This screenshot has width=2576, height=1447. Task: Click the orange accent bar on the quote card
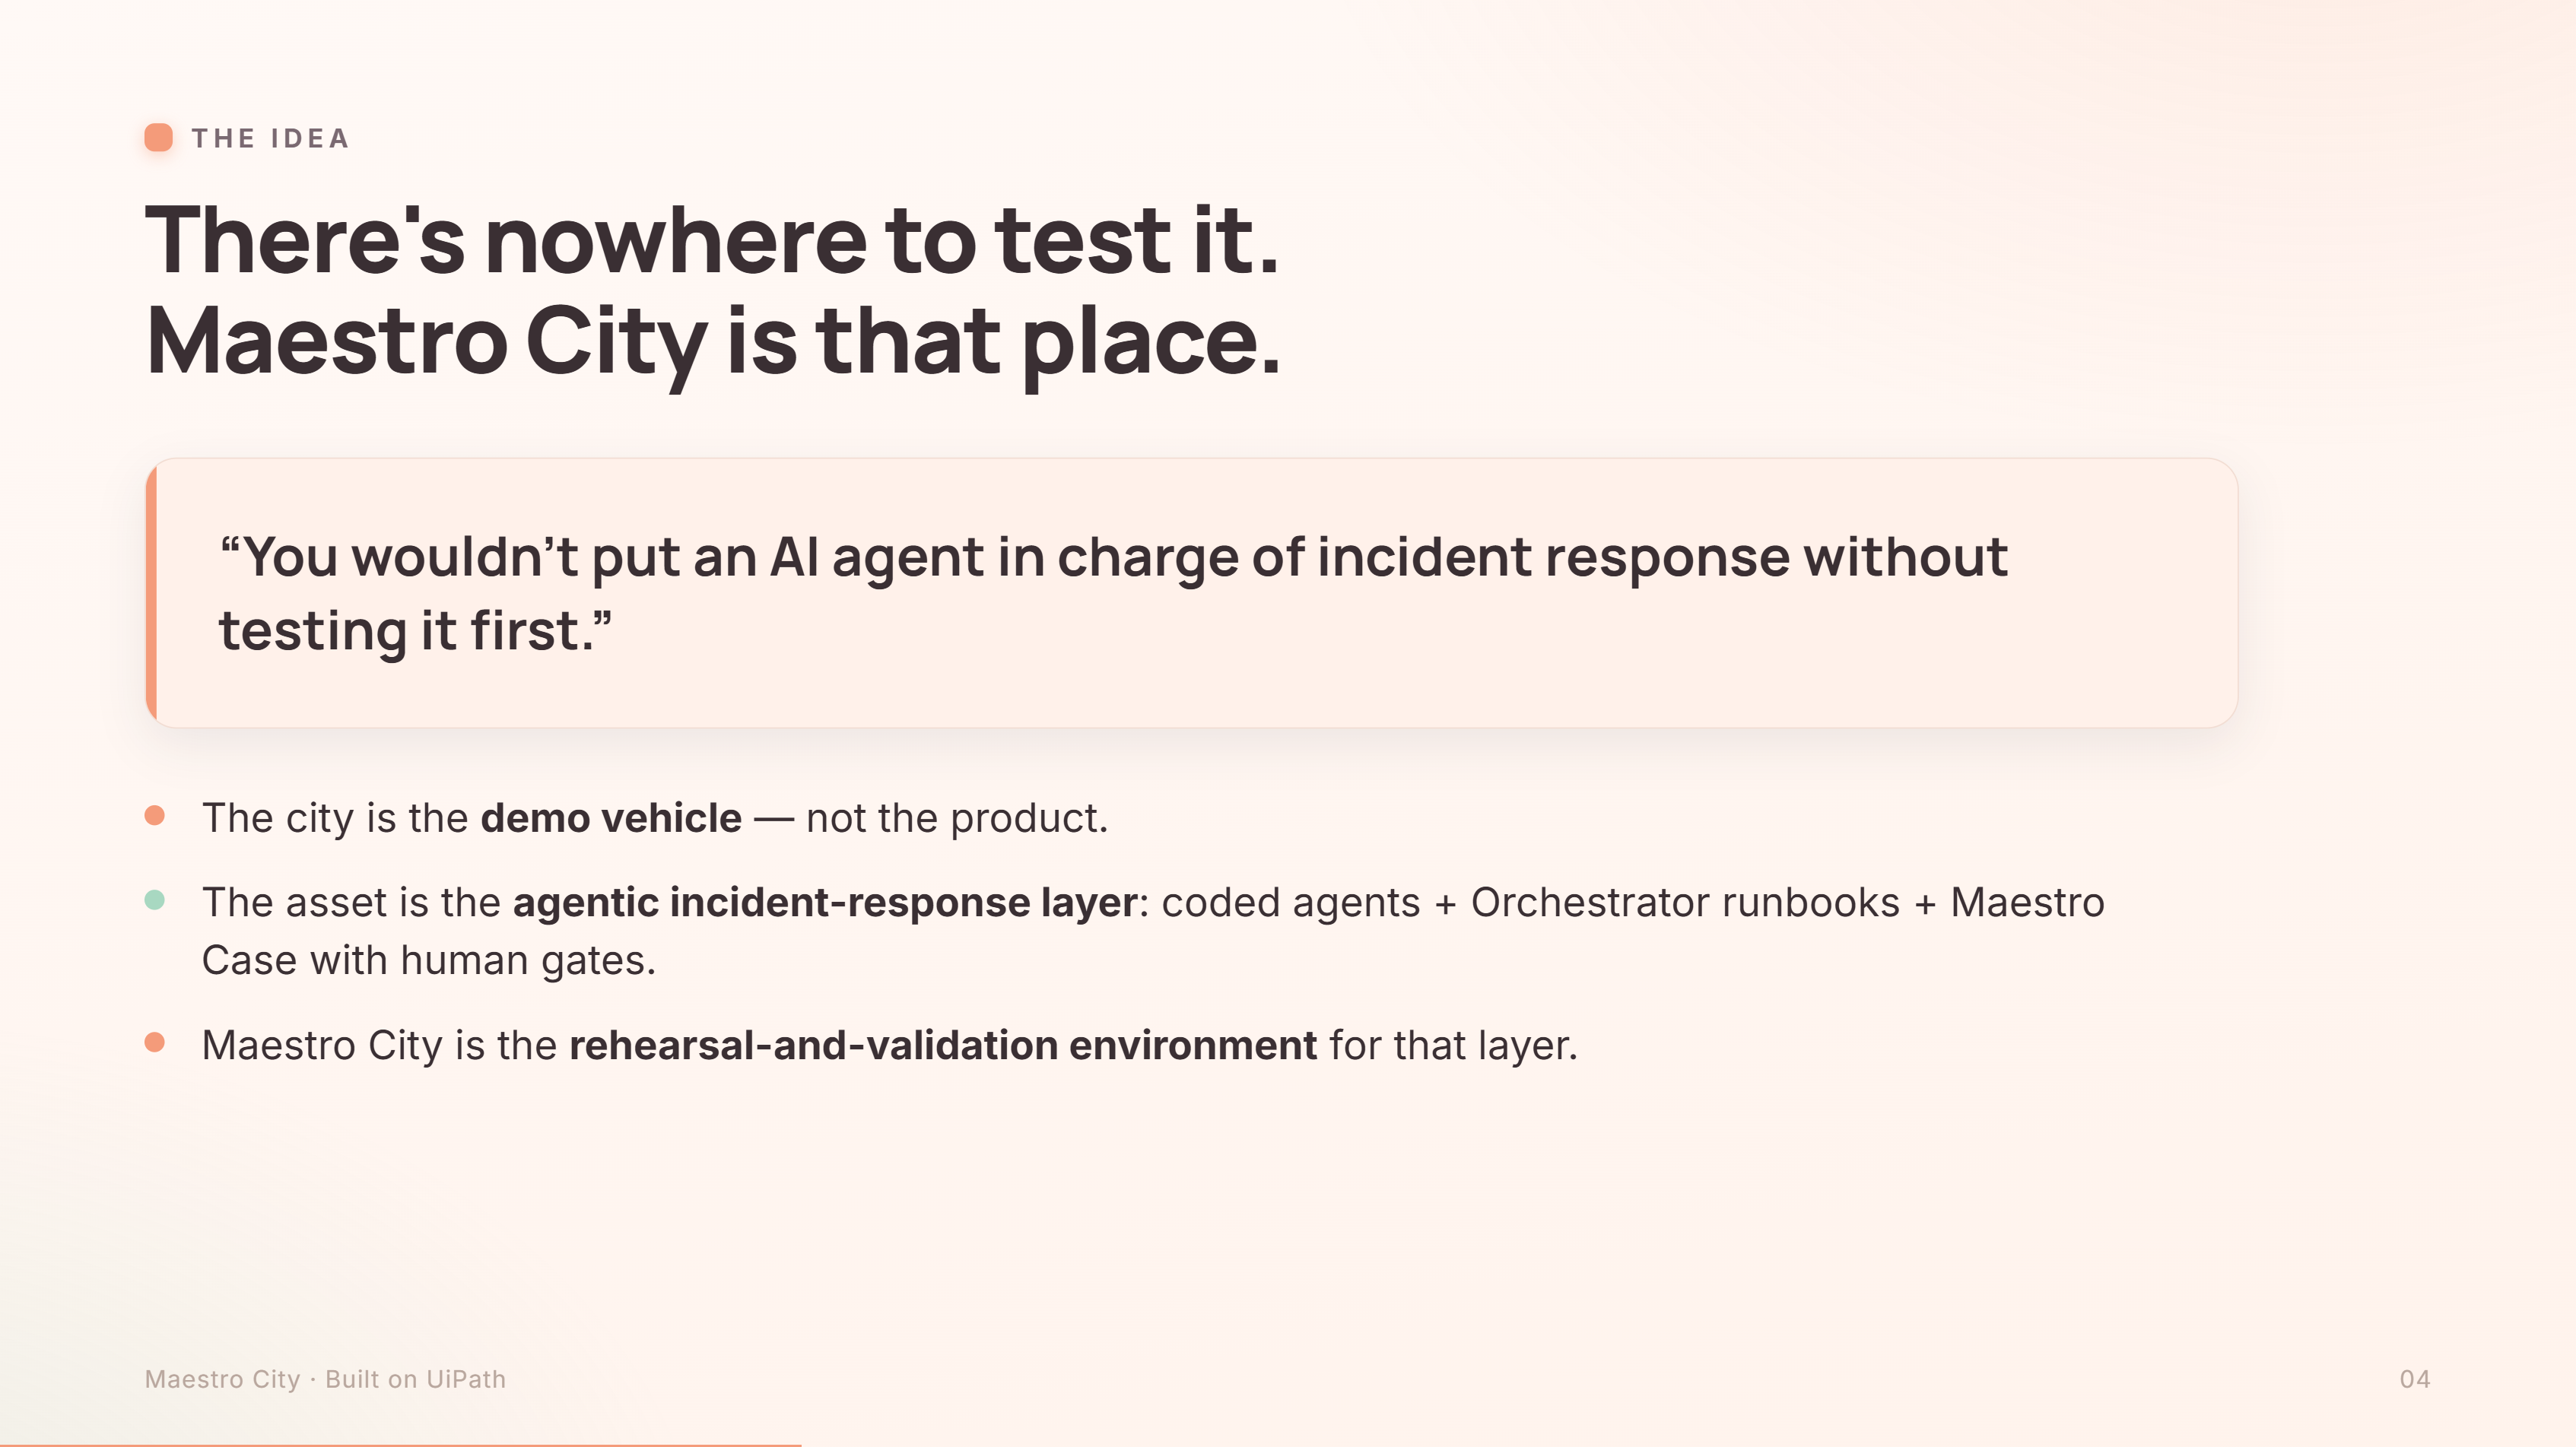(x=151, y=593)
